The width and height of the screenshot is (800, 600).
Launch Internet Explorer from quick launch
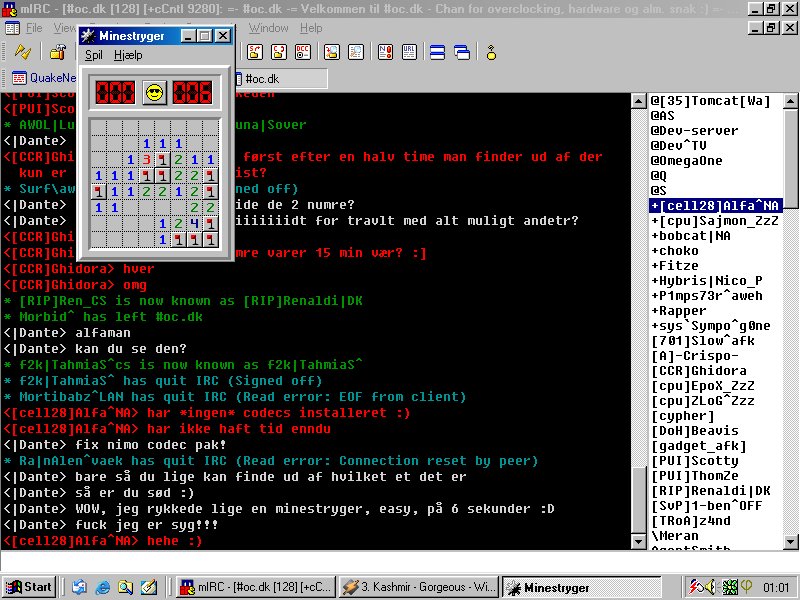click(103, 587)
